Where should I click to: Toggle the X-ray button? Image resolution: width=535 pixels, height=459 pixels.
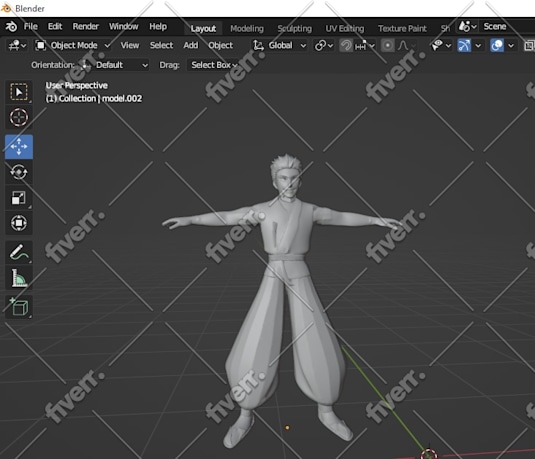529,45
